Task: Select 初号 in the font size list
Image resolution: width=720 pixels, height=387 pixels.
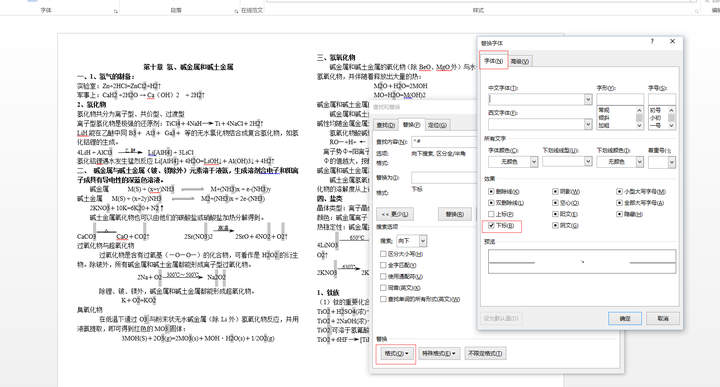Action: point(655,110)
